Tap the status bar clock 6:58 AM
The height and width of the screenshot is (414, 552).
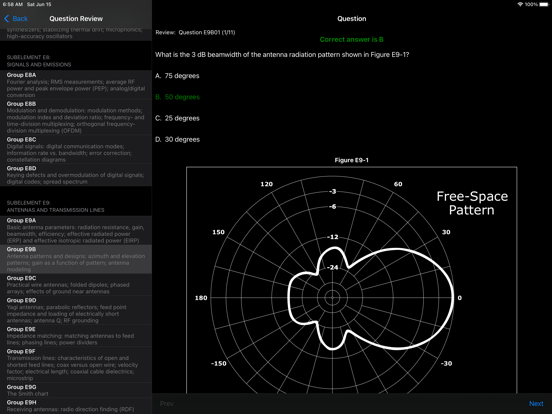coord(13,4)
